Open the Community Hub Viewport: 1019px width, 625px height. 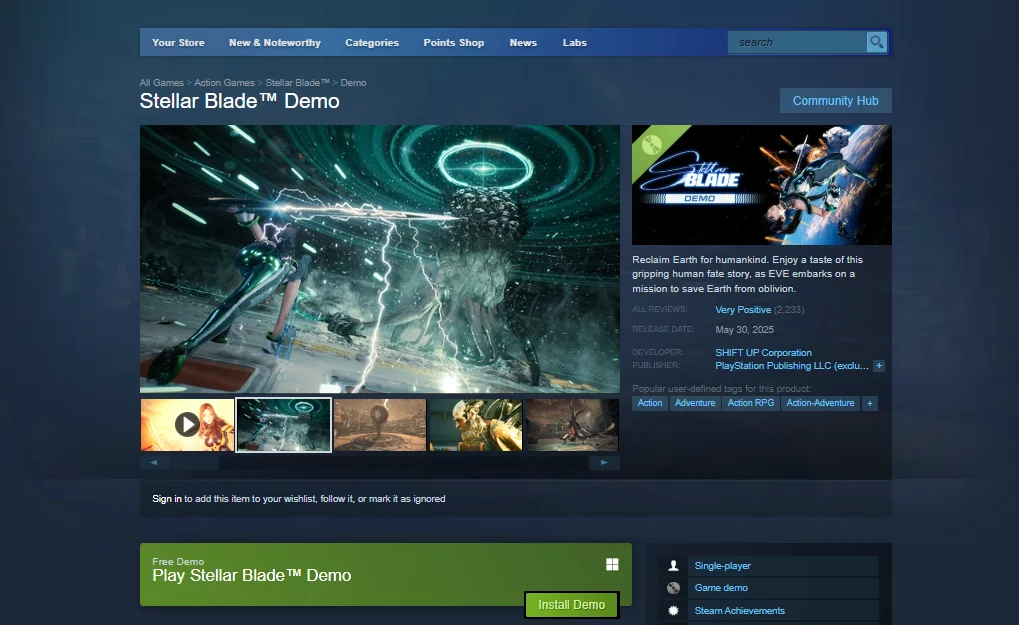tap(835, 101)
